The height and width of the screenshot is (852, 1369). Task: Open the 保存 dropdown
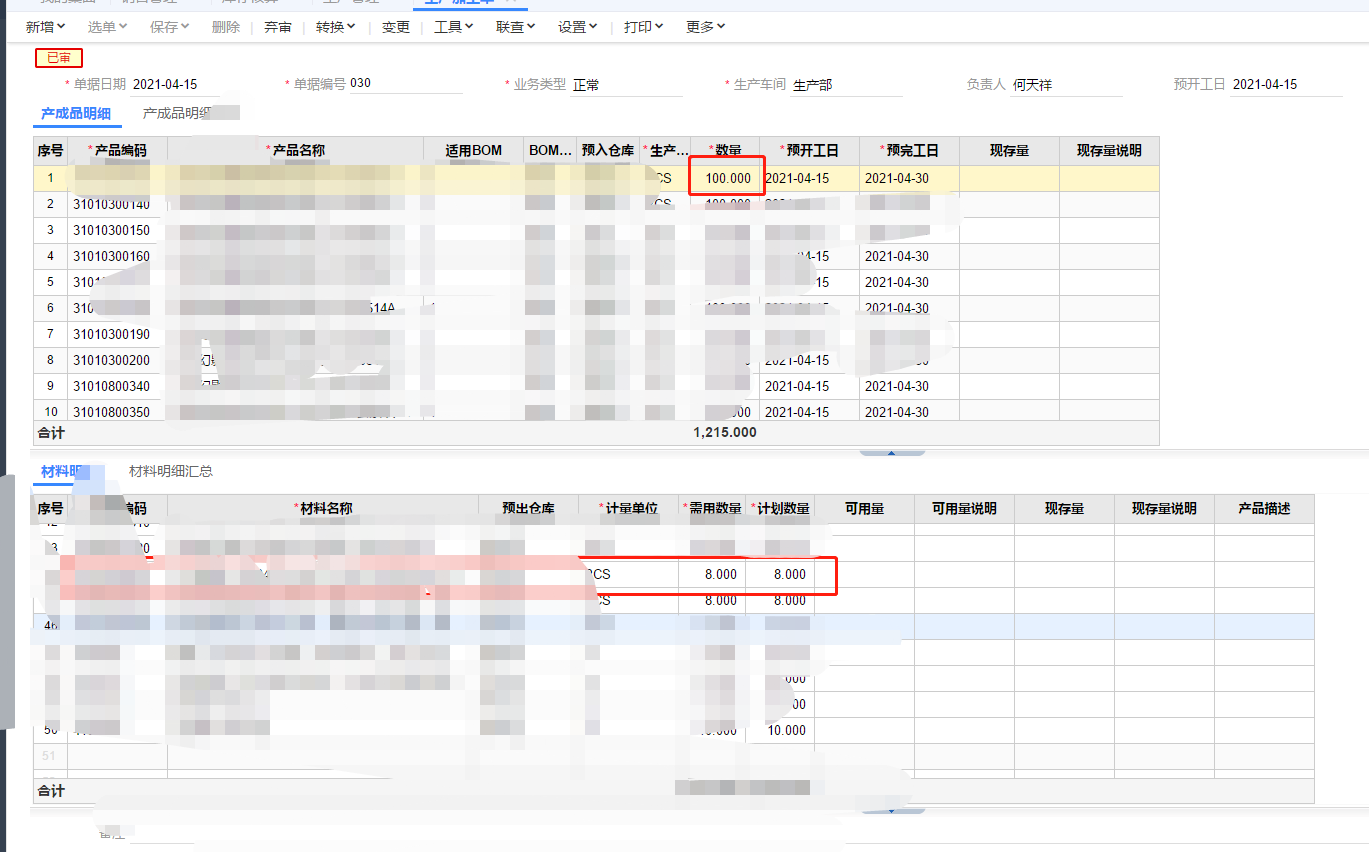pos(169,27)
